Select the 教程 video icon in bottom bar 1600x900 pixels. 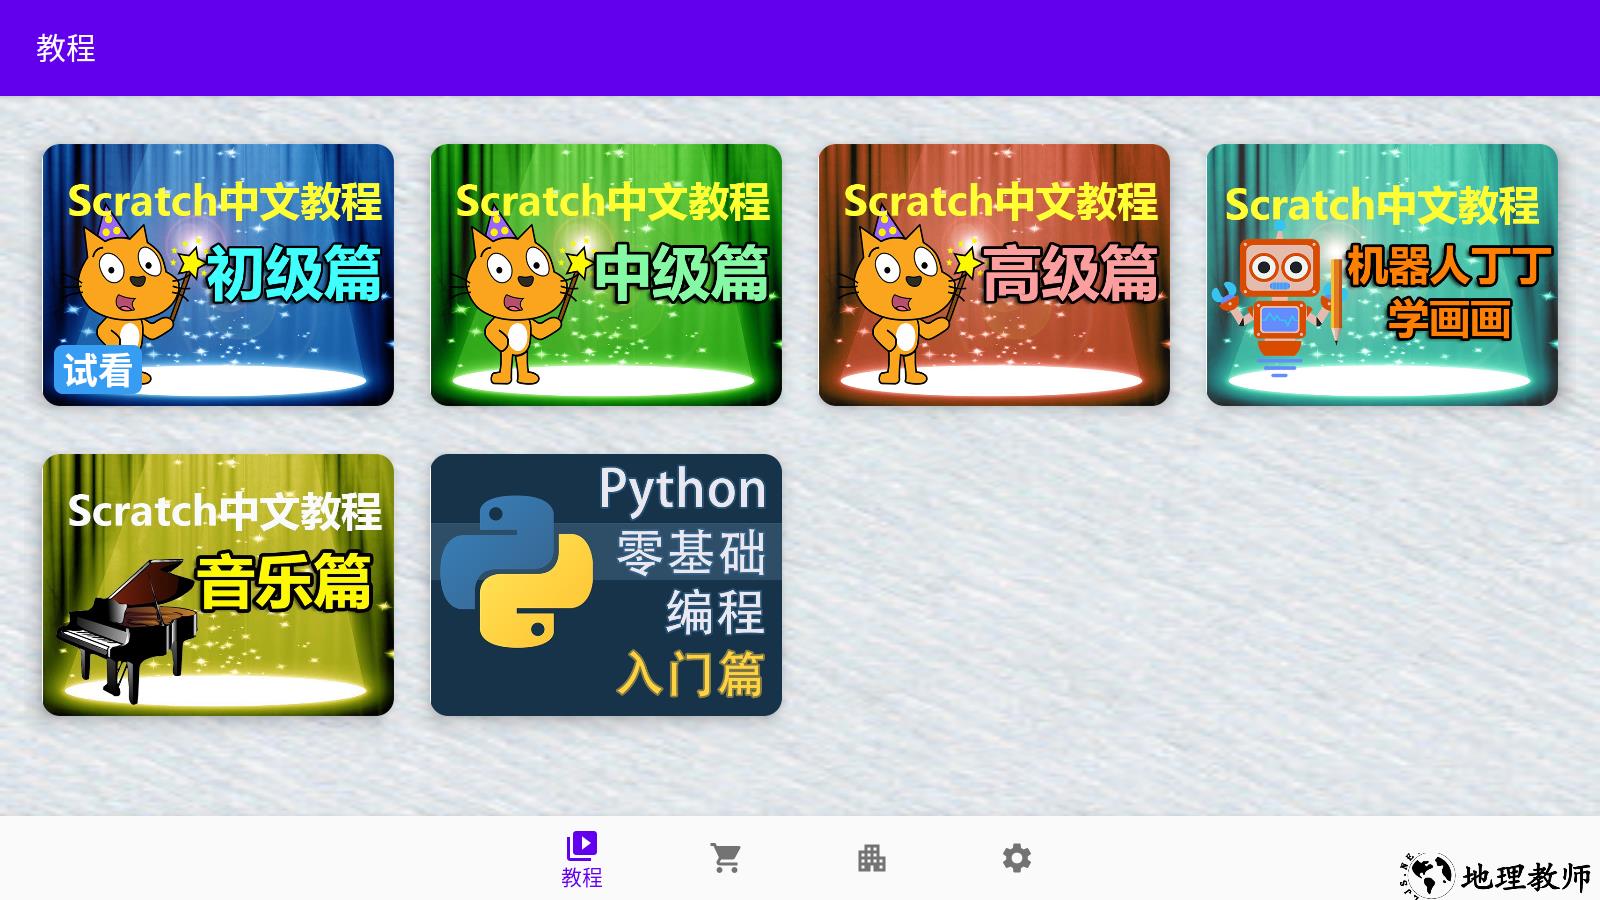coord(581,846)
